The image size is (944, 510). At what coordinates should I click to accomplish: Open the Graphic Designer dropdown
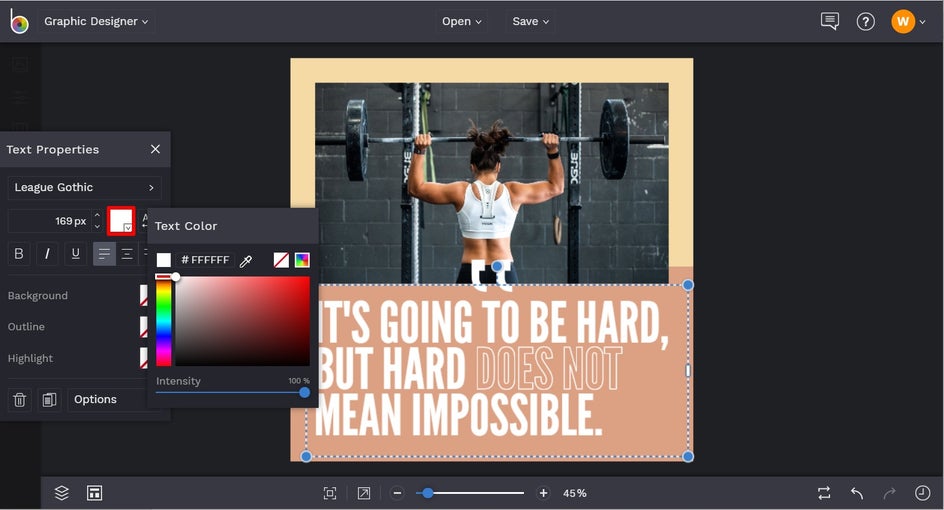pos(96,21)
